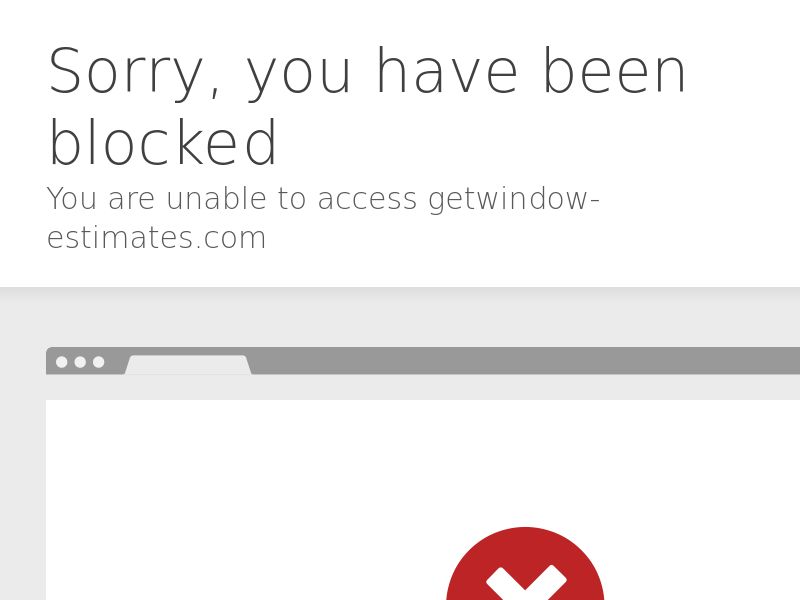Screen dimensions: 800x600
Task: Click the middle white dot in illustrated browser
Action: 80,362
